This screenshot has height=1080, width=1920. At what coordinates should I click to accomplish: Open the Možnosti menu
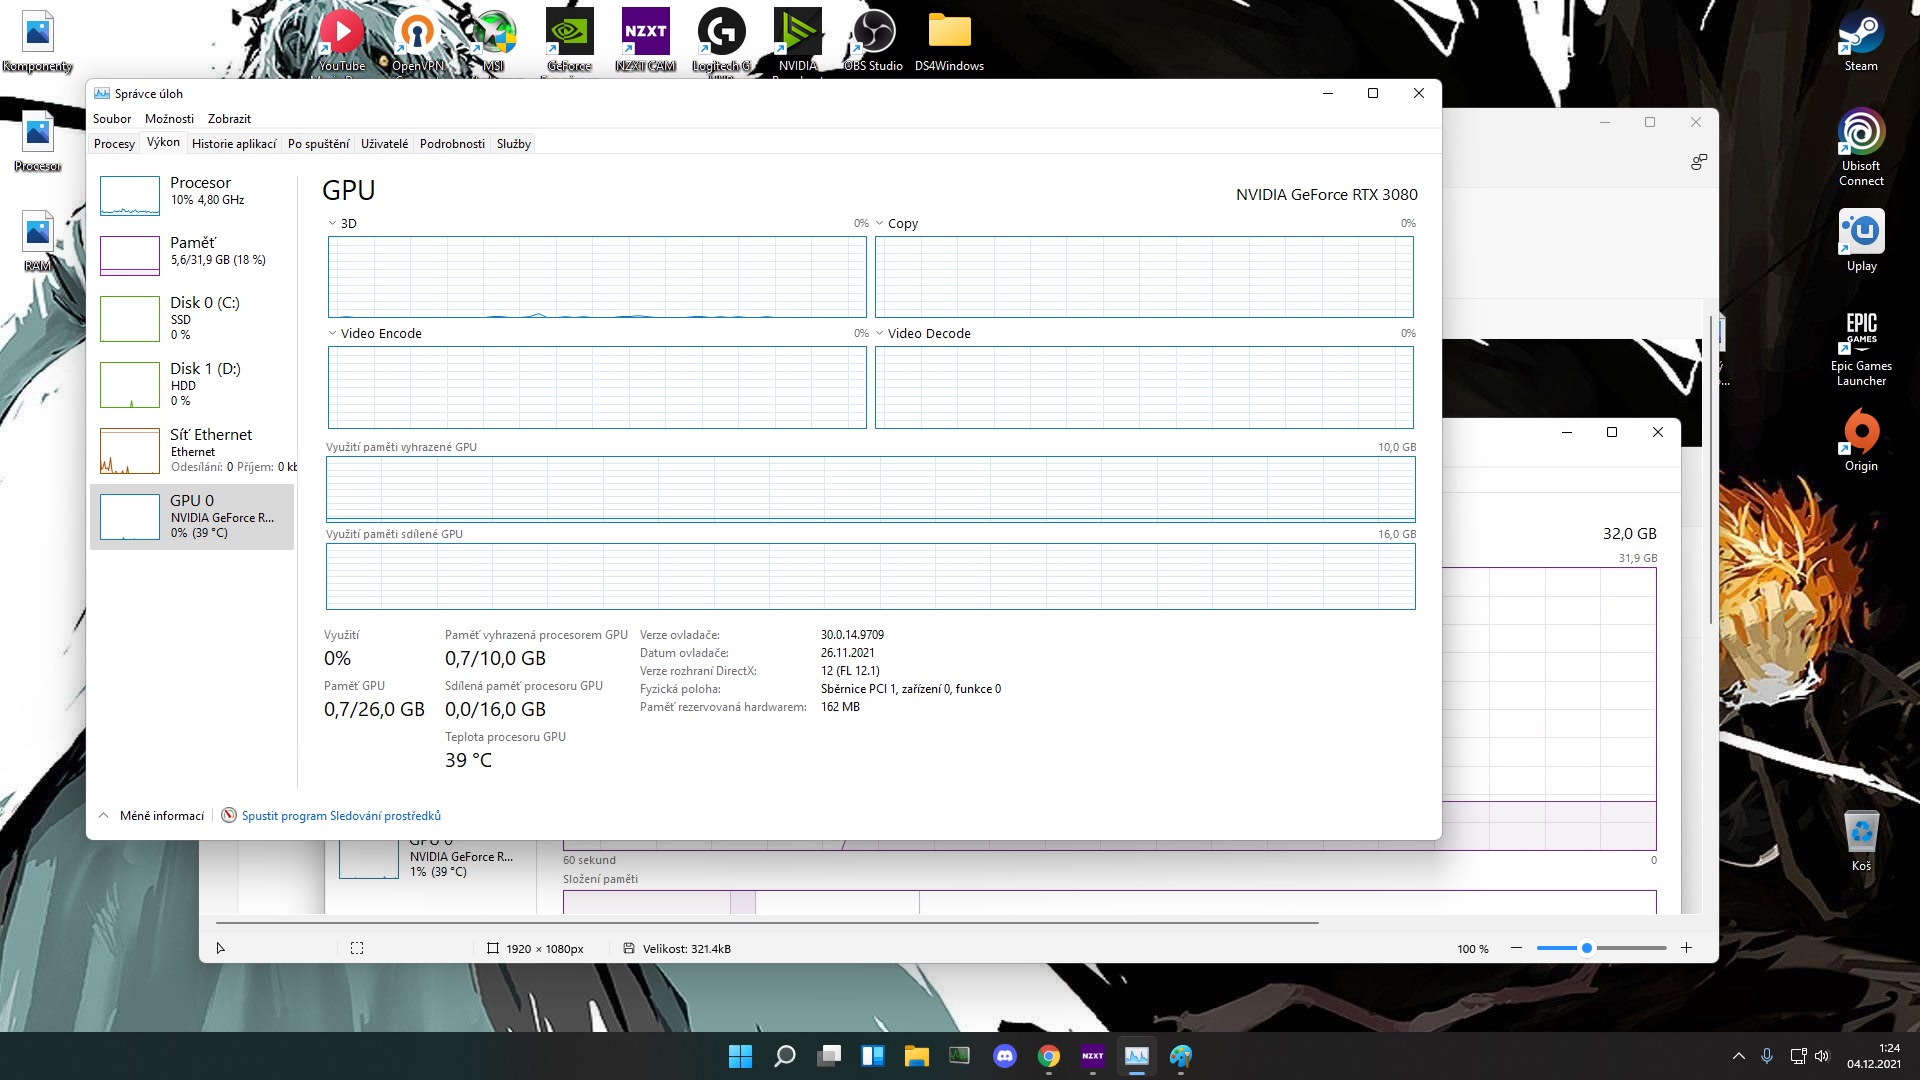tap(169, 119)
